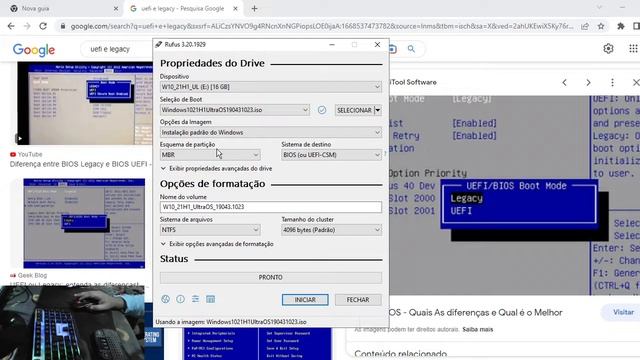Expand advanced format options section

click(x=217, y=244)
